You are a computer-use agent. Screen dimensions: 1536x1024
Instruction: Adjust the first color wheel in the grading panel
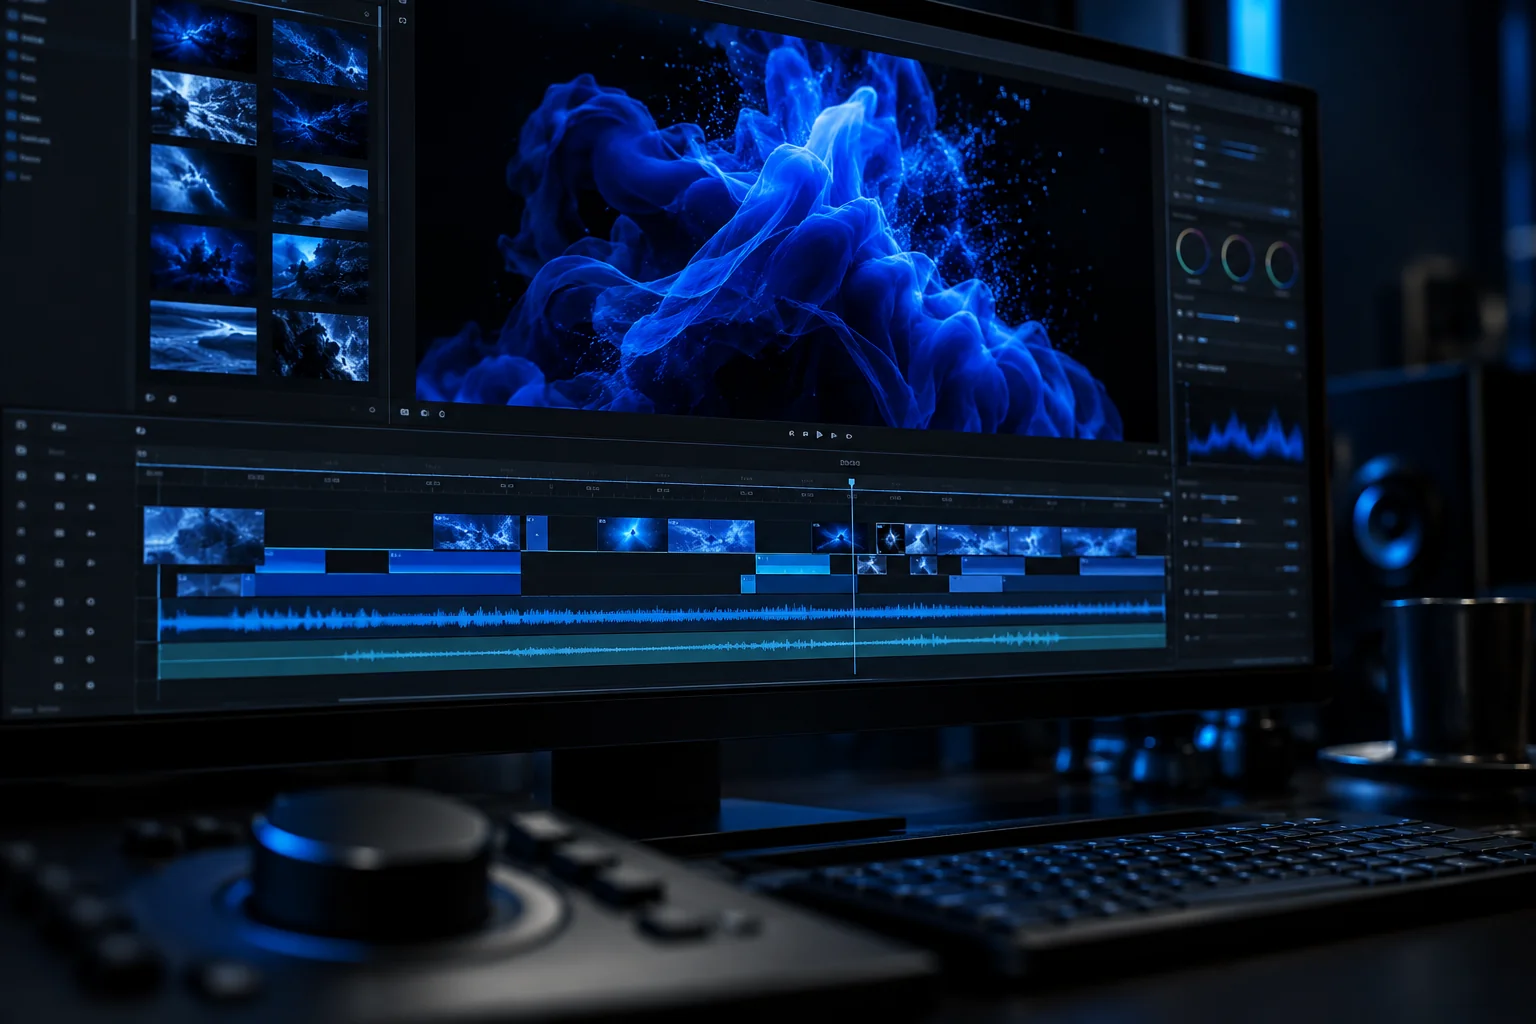[1192, 253]
